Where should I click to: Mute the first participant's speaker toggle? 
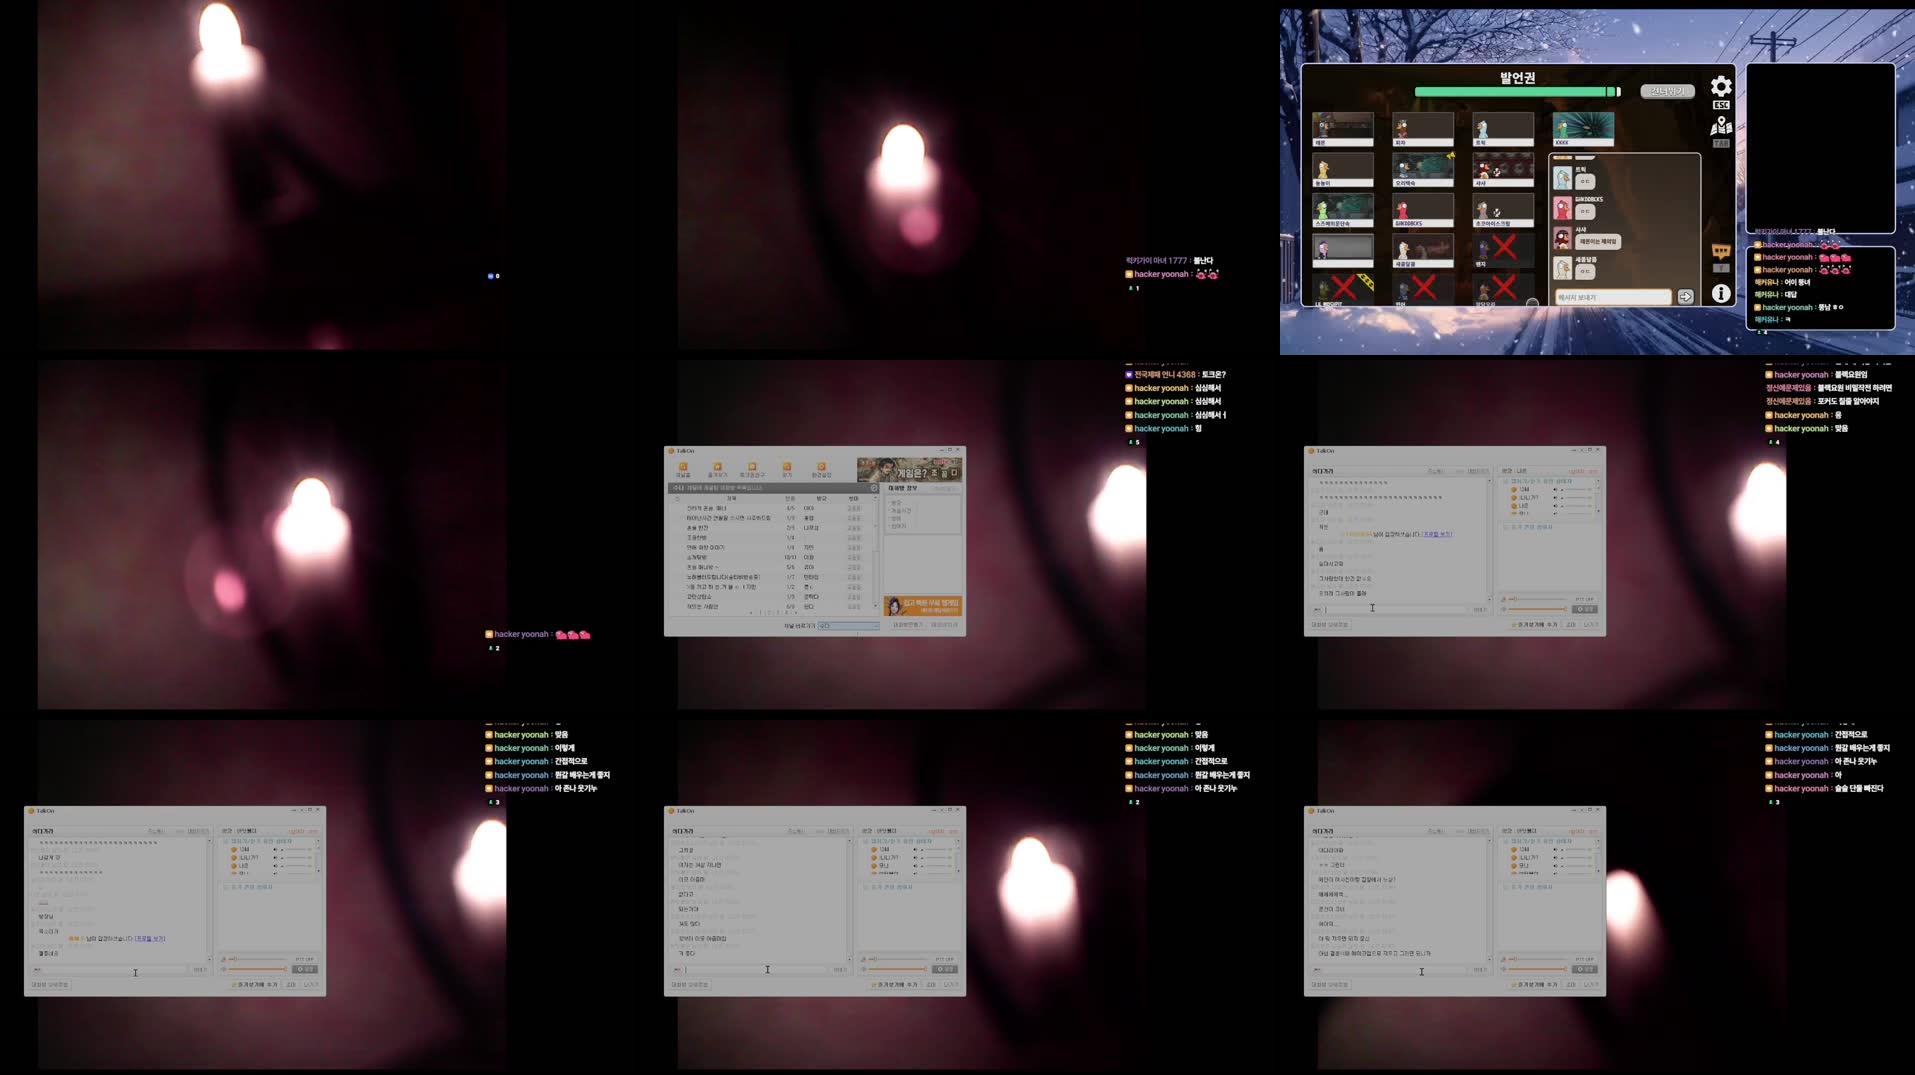point(1554,489)
